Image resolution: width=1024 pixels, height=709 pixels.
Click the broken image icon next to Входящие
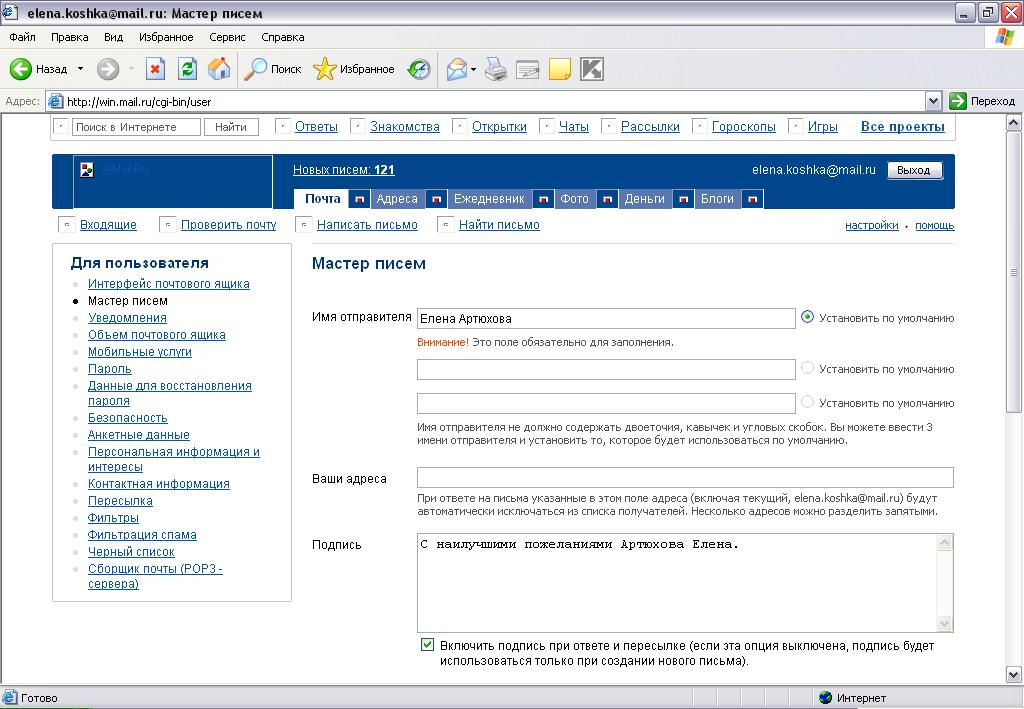(x=67, y=225)
